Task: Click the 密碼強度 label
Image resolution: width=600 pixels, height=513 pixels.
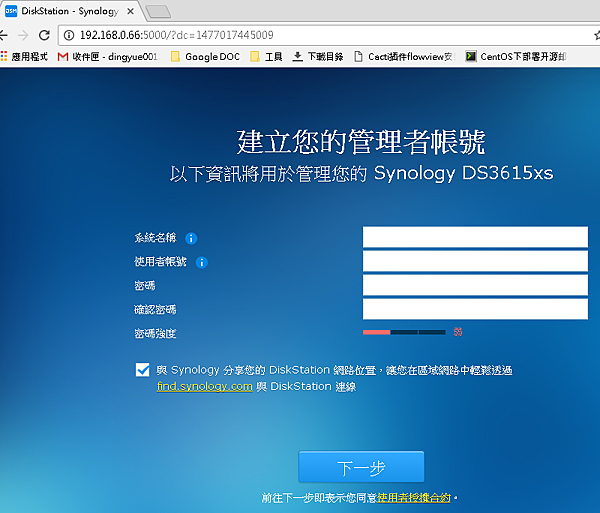Action: 155,334
